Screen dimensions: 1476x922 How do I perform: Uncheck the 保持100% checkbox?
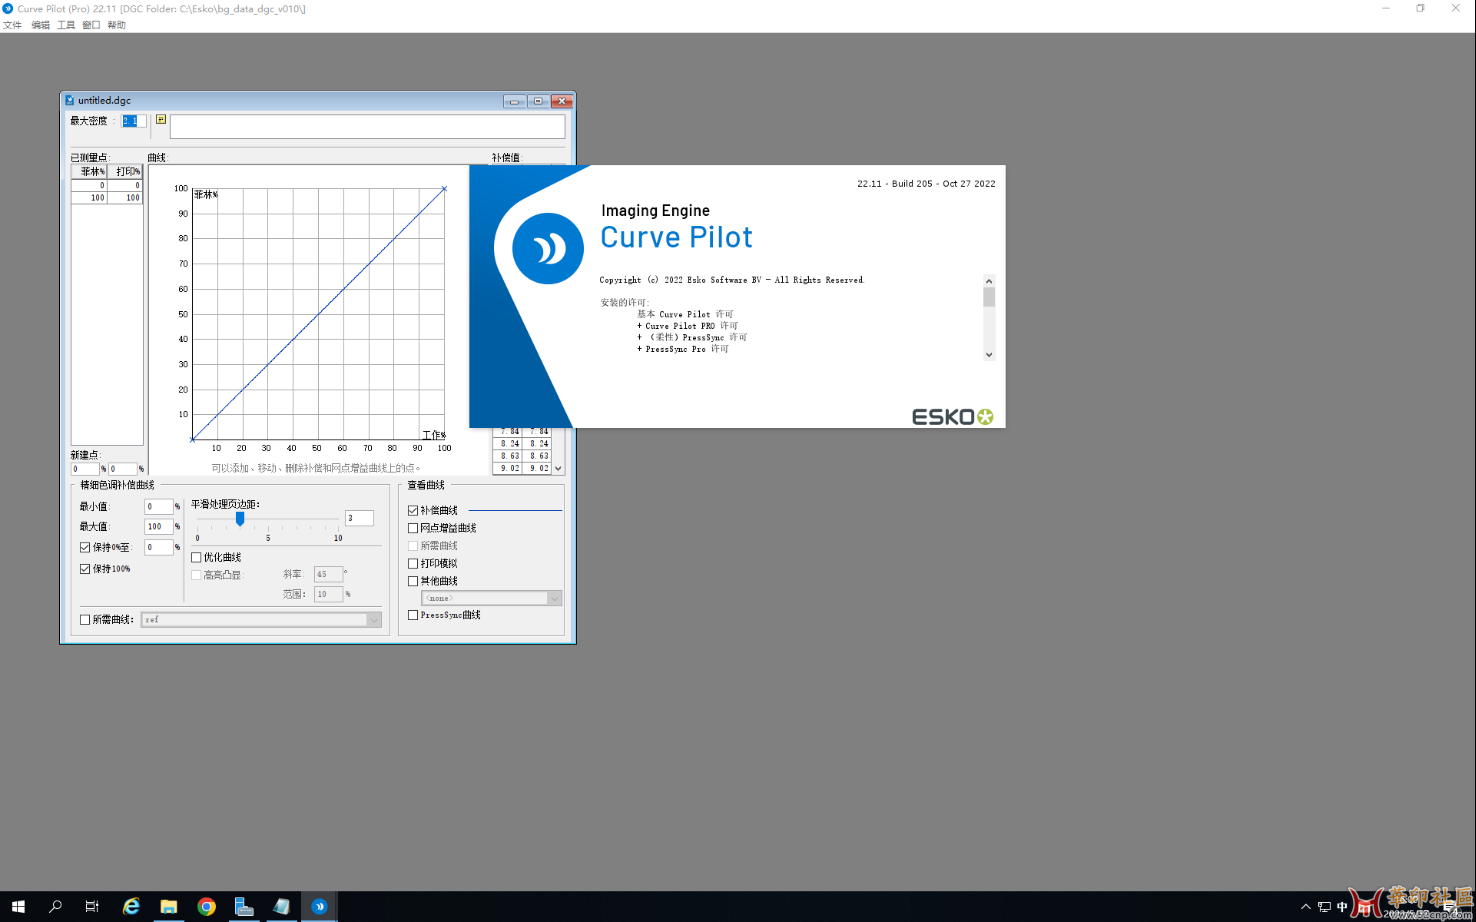coord(85,569)
